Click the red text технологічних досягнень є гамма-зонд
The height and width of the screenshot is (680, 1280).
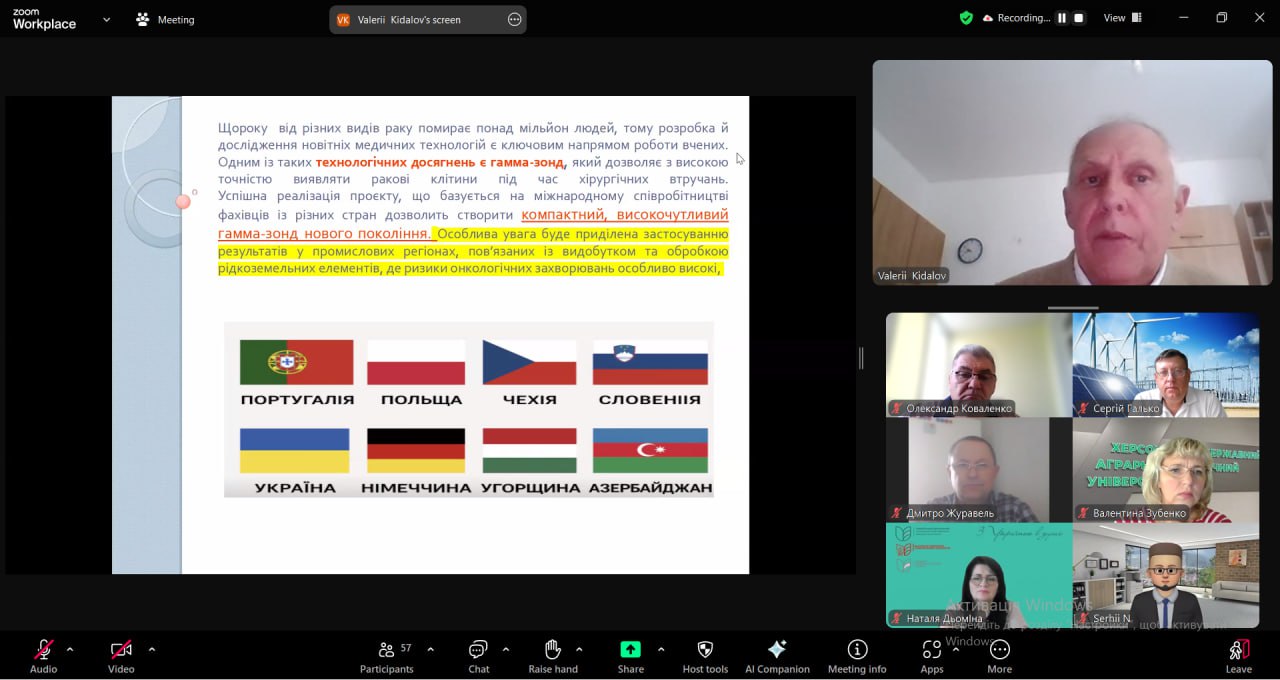(x=441, y=162)
